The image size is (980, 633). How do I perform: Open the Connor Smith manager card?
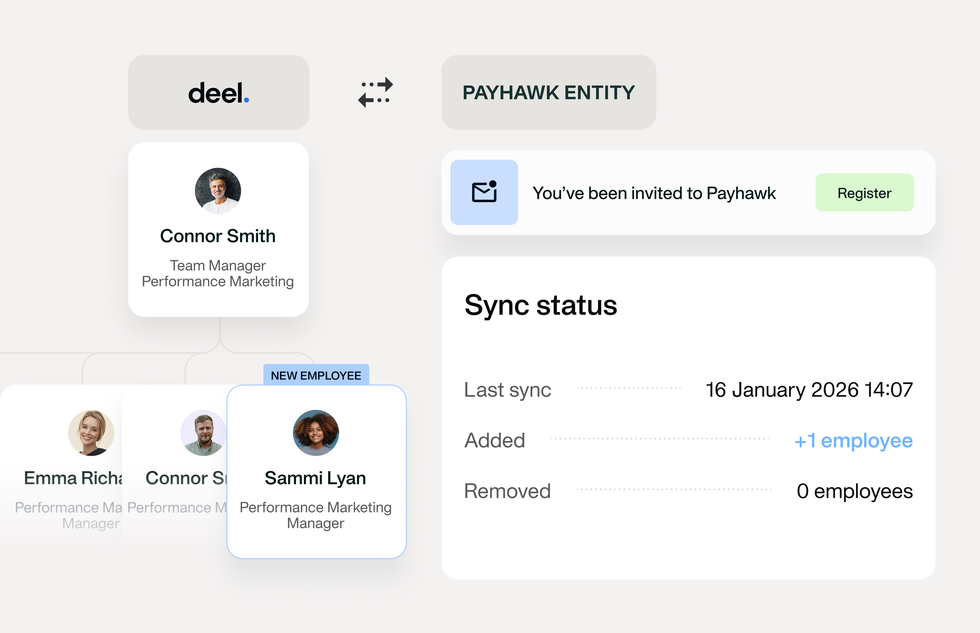coord(218,229)
